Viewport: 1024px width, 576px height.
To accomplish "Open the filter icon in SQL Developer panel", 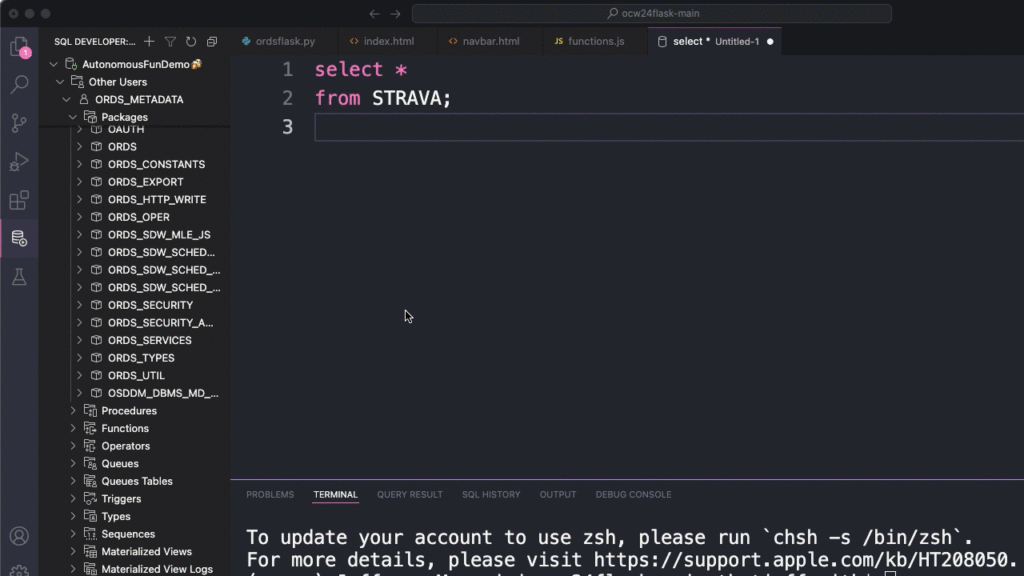I will point(169,42).
